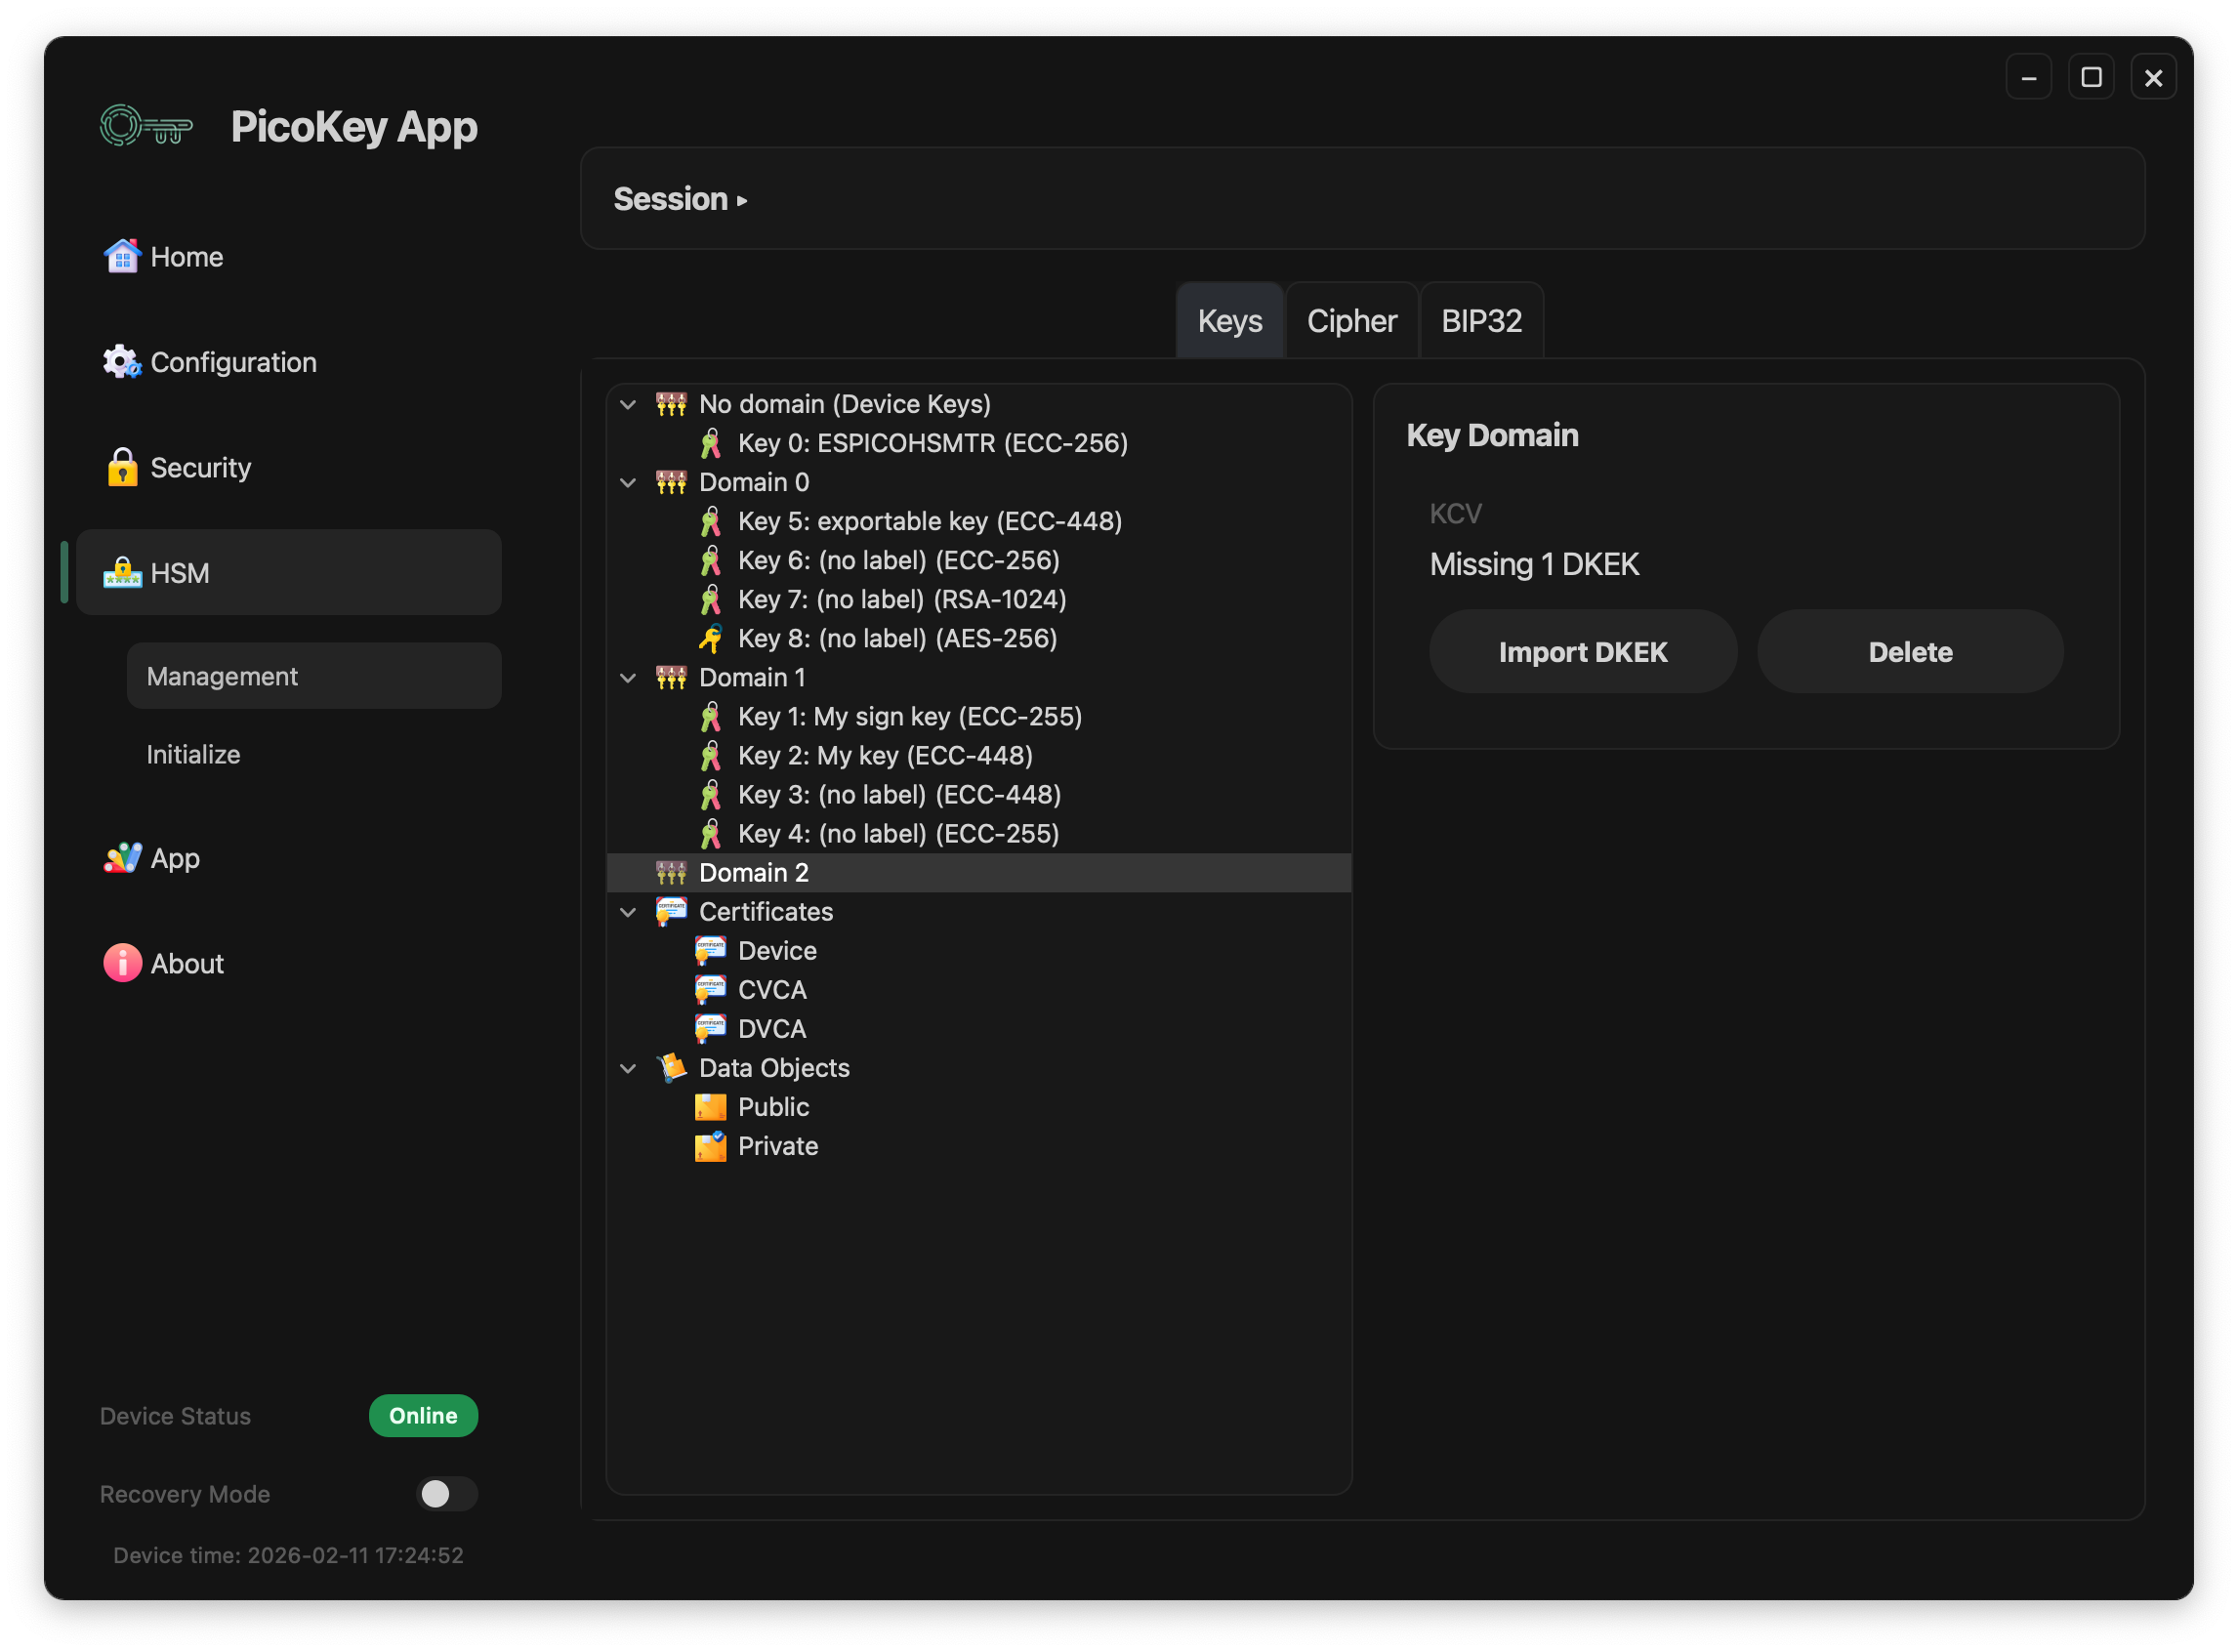Image resolution: width=2238 pixels, height=1652 pixels.
Task: Click the Private data object icon
Action: pos(710,1146)
